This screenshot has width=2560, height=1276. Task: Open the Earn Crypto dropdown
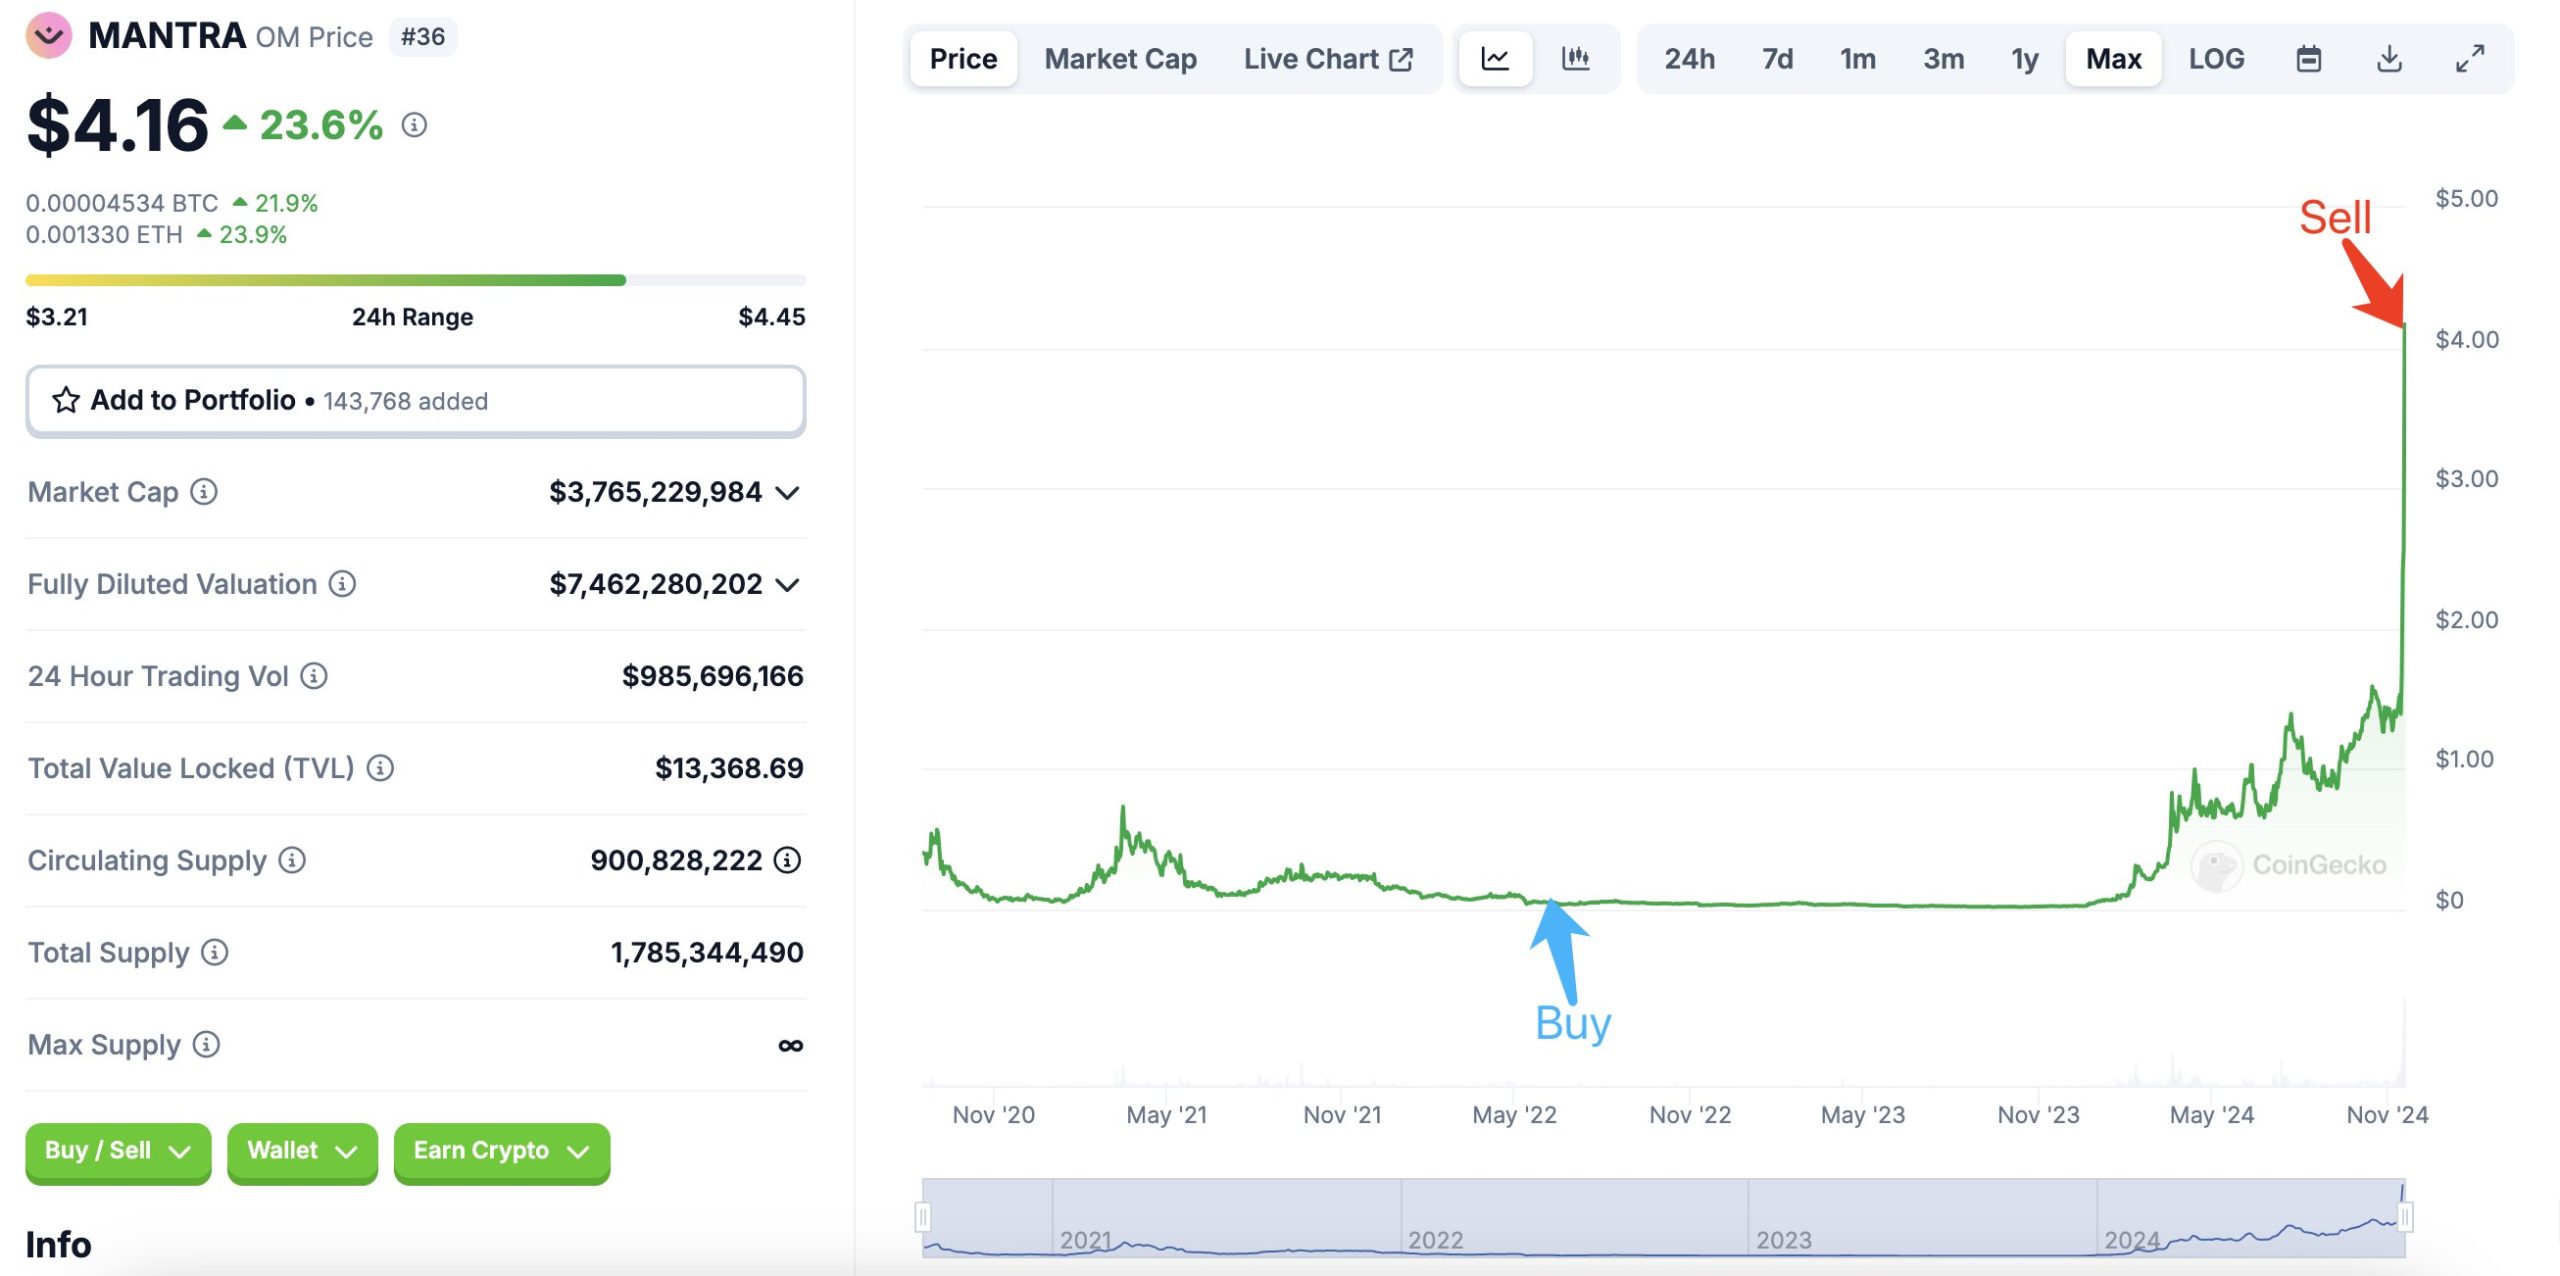pos(501,1151)
